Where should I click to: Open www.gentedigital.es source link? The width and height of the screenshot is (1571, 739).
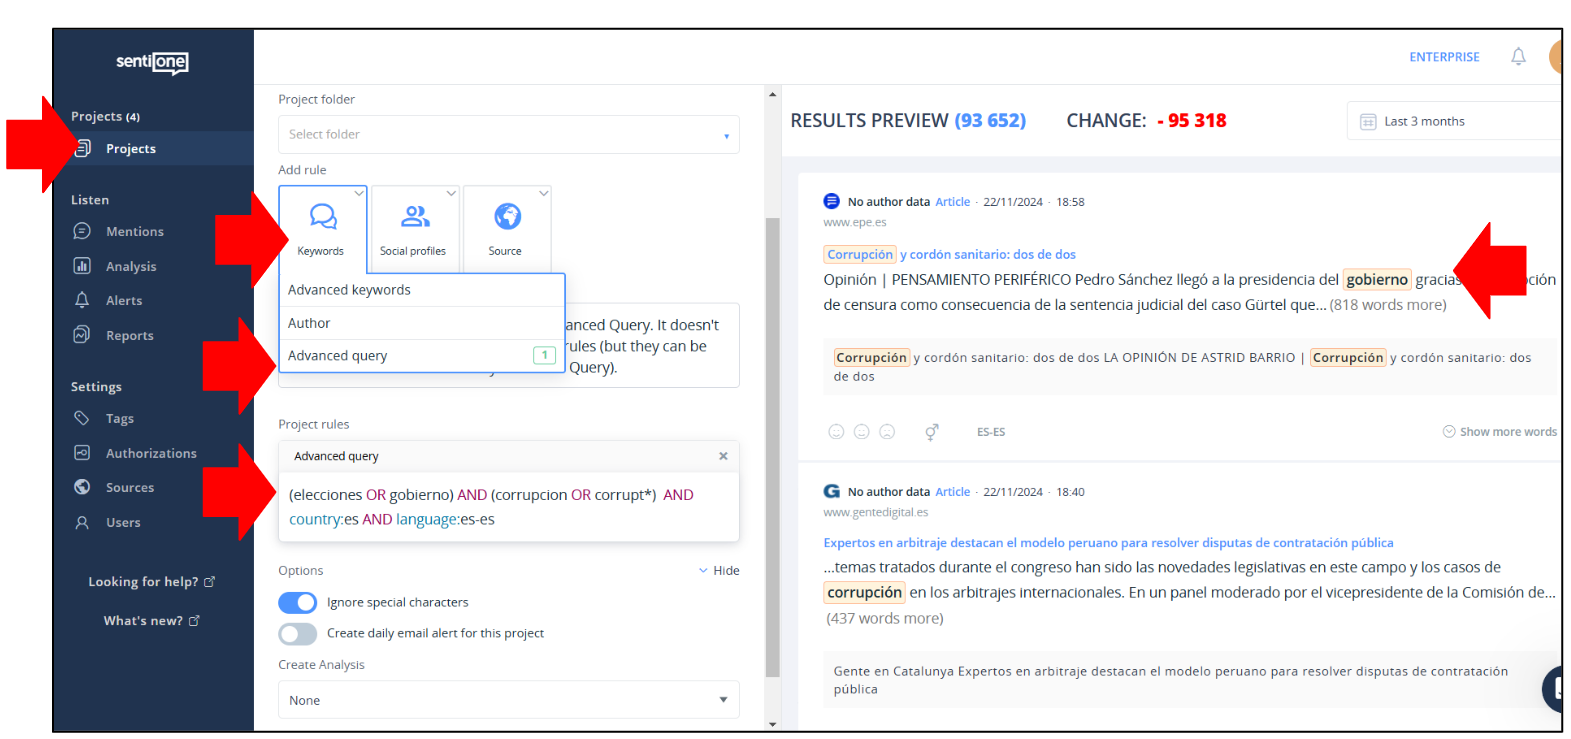875,513
